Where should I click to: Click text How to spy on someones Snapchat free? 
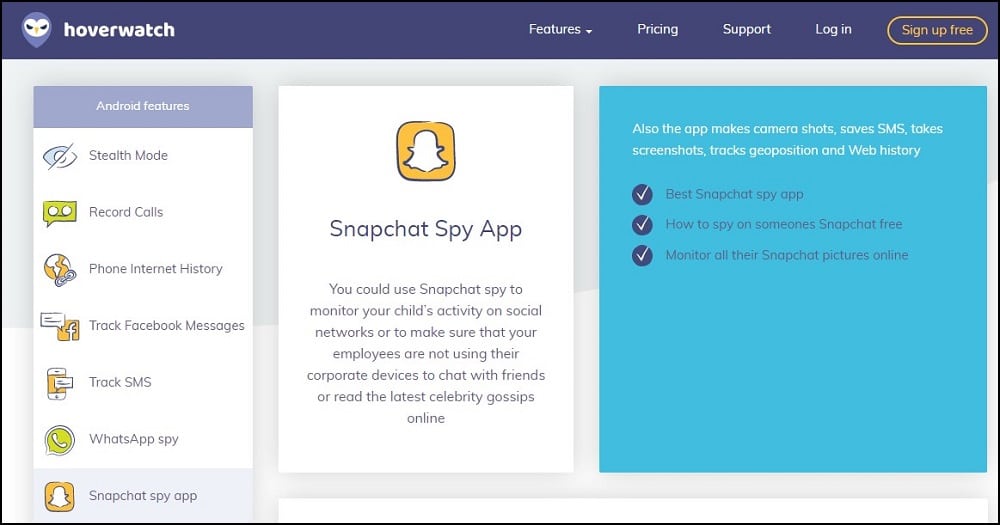point(784,225)
